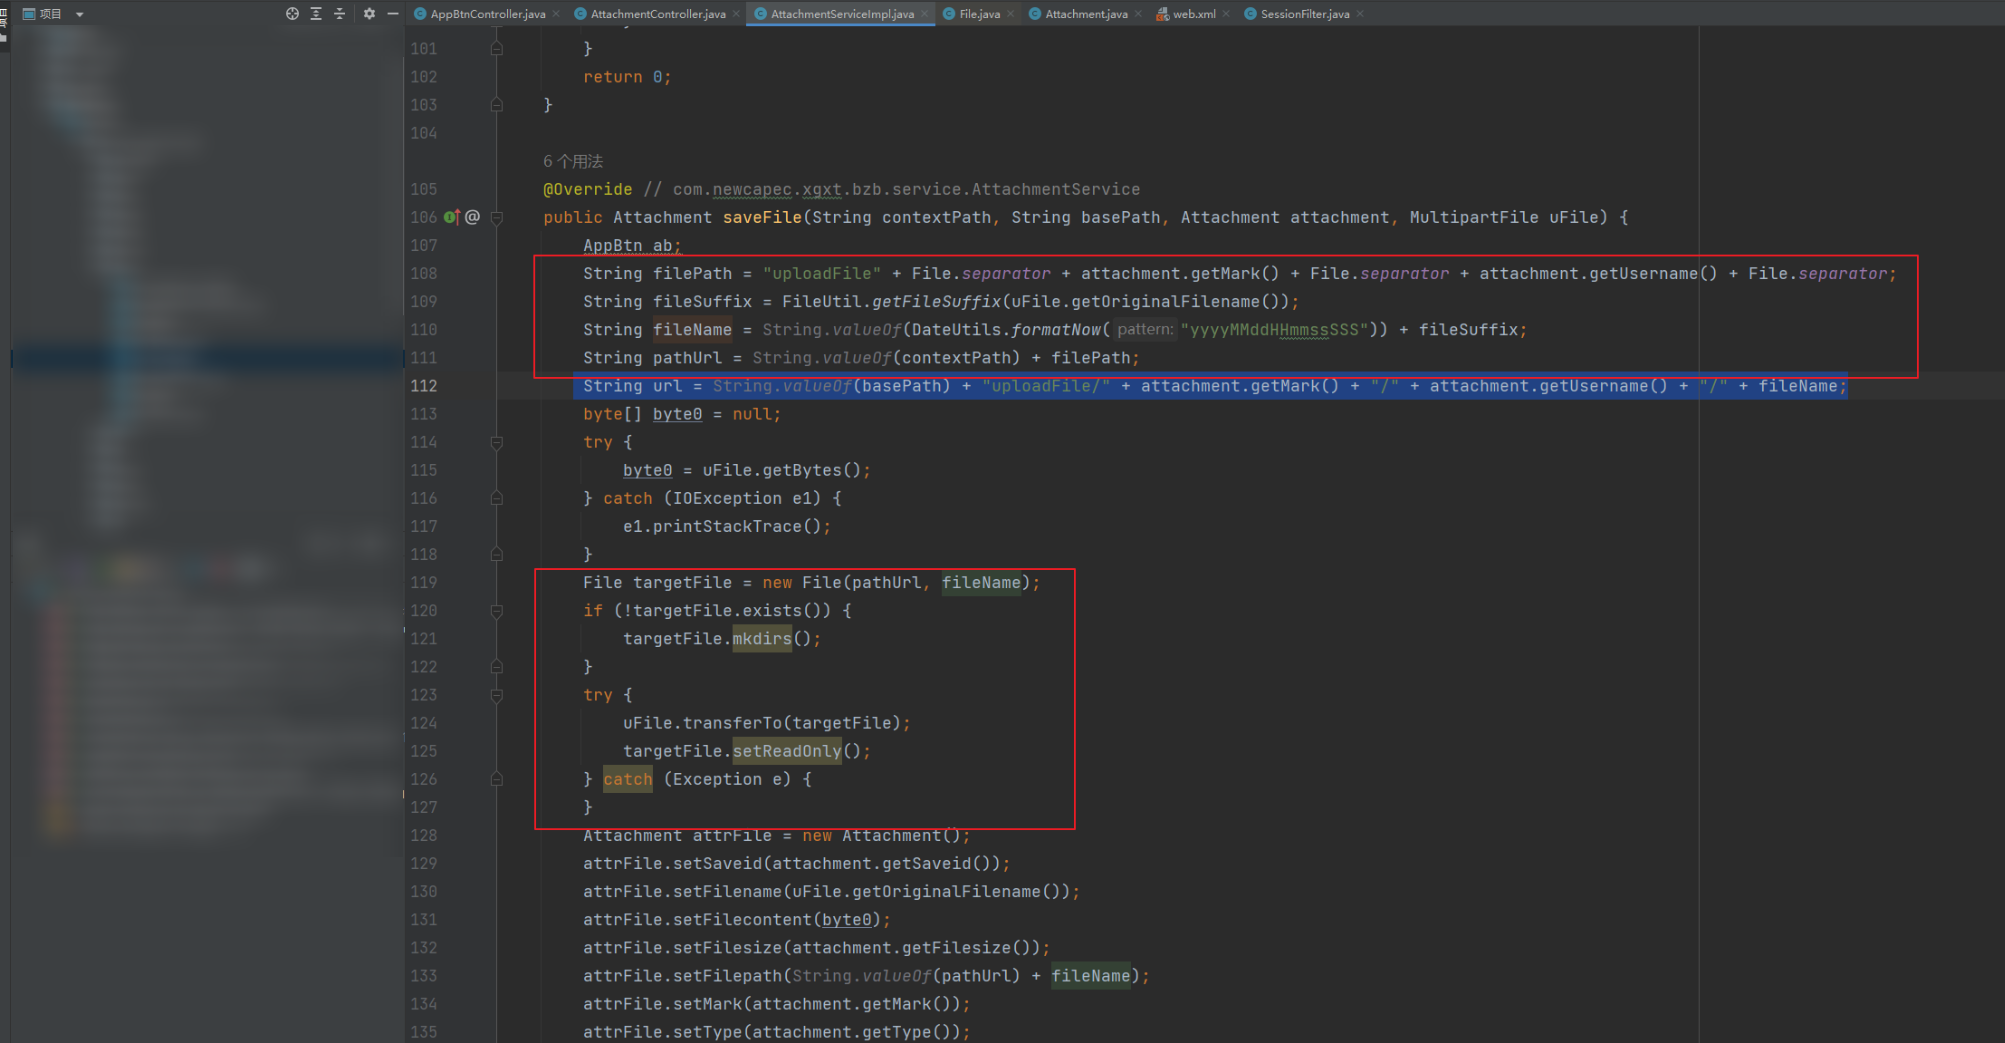2005x1043 pixels.
Task: Close the Attachment.java tab
Action: 1139,14
